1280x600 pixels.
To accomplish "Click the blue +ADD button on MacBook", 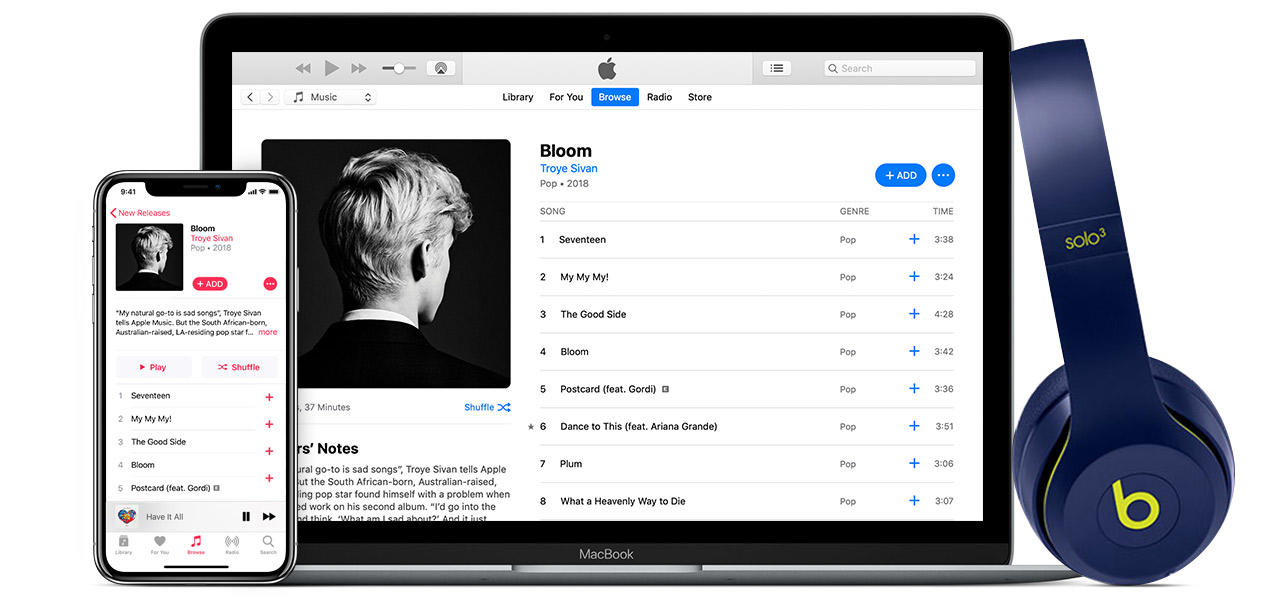I will click(x=901, y=175).
